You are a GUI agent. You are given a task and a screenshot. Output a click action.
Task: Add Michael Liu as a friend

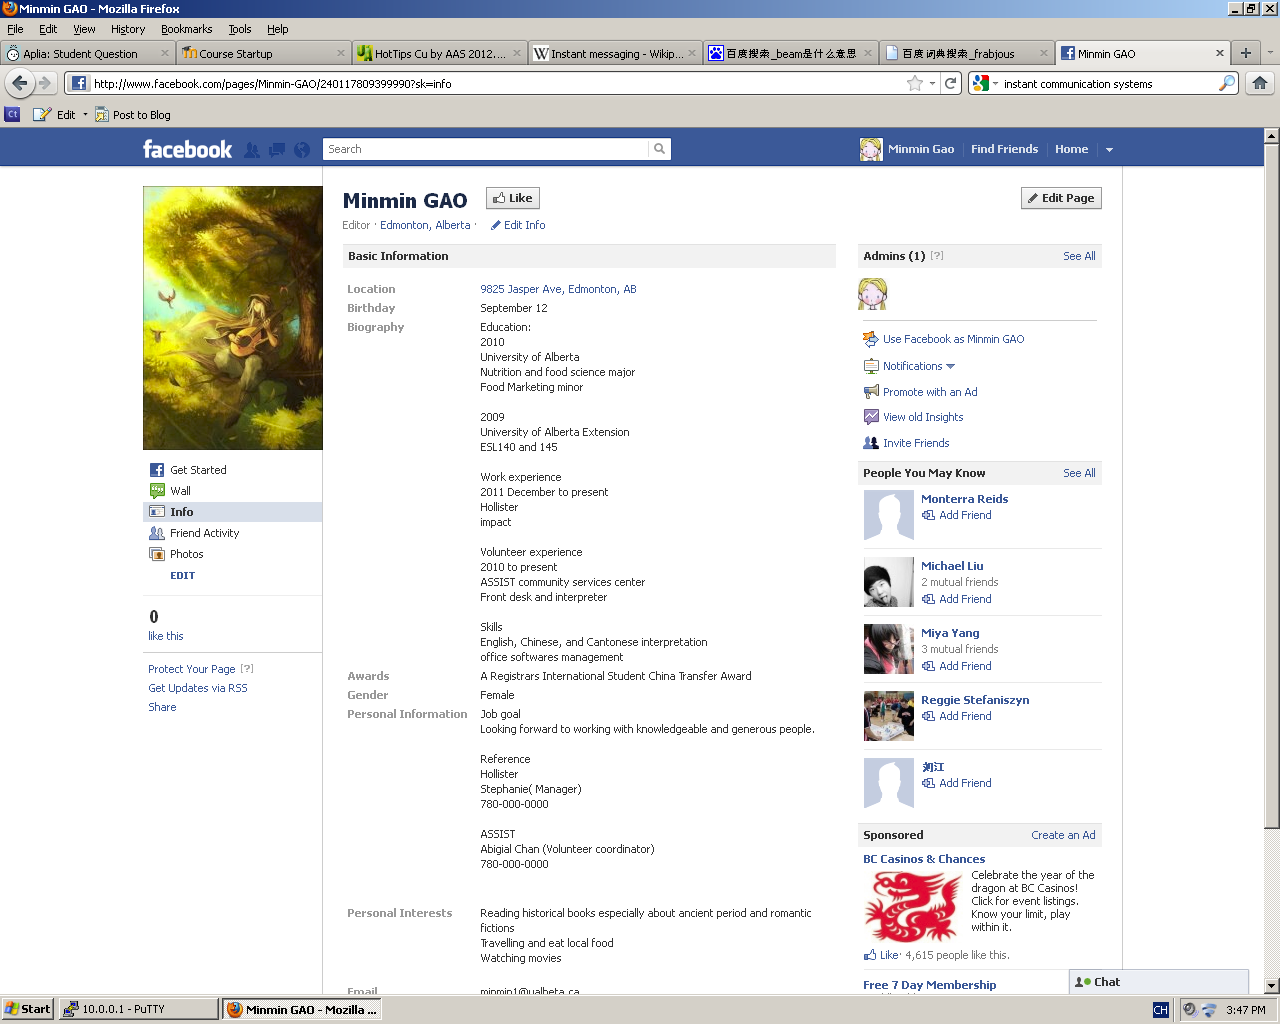pyautogui.click(x=957, y=599)
